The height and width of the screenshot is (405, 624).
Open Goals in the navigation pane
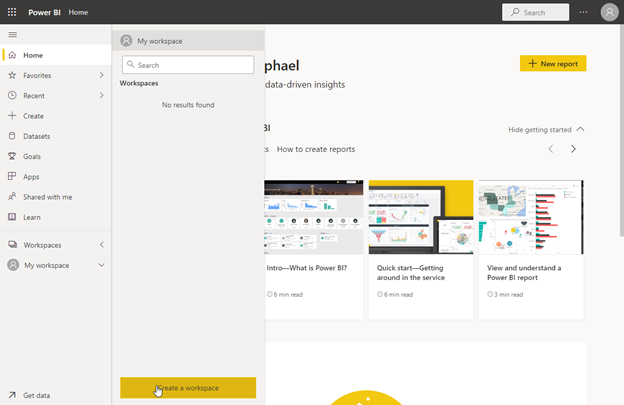click(x=56, y=156)
